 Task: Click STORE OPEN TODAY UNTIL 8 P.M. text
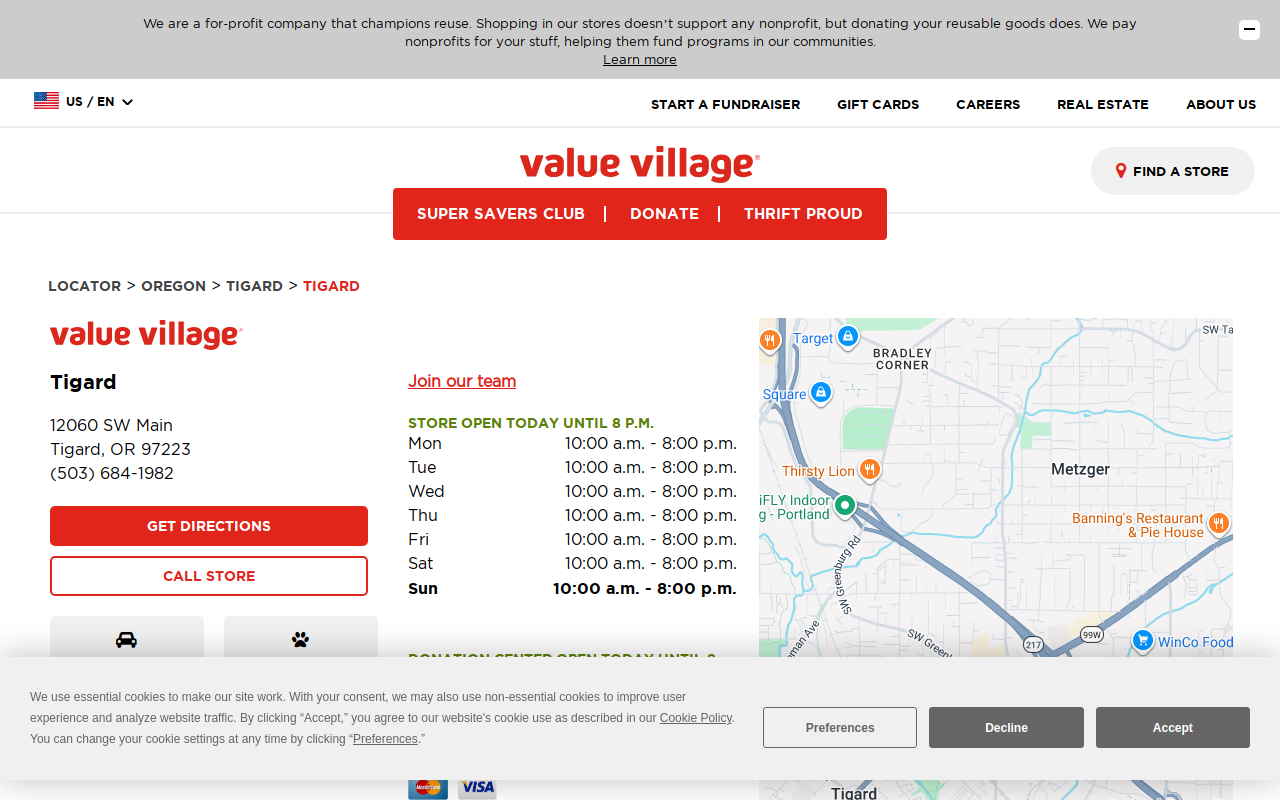click(531, 423)
